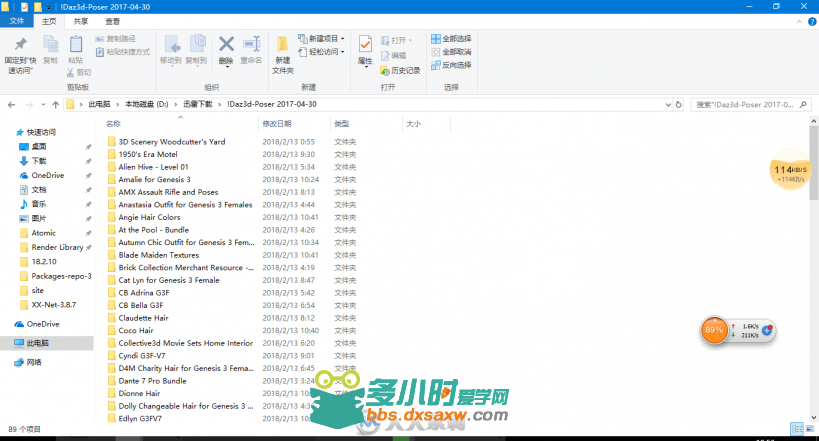Image resolution: width=819 pixels, height=441 pixels.
Task: Refresh the current folder view
Action: coord(678,105)
